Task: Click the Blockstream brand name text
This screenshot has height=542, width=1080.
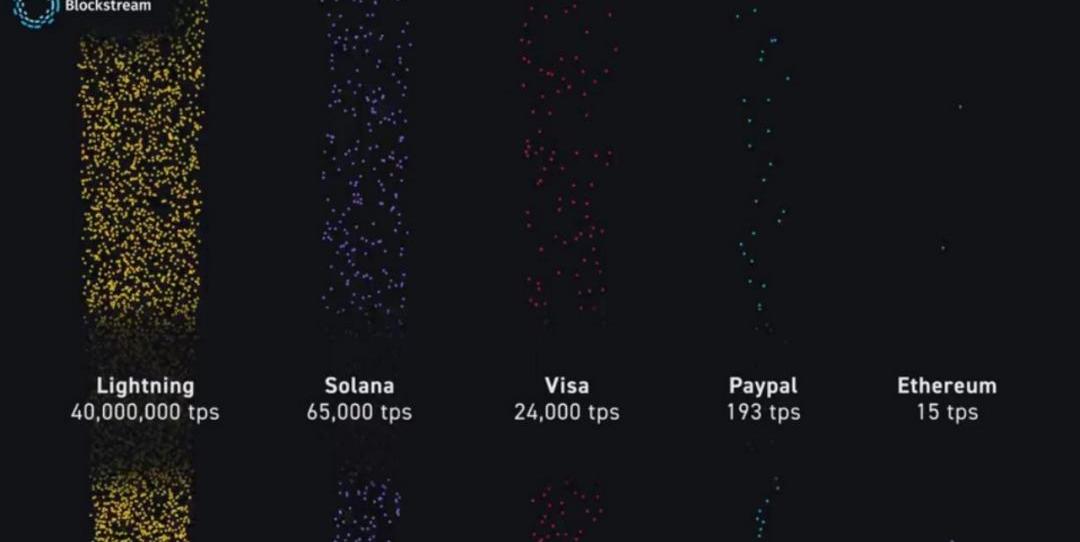Action: click(108, 6)
